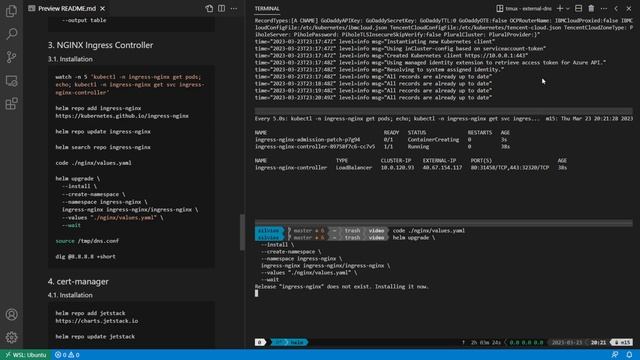Open the status bar feedback icon
This screenshot has height=360, width=640.
pyautogui.click(x=615, y=355)
